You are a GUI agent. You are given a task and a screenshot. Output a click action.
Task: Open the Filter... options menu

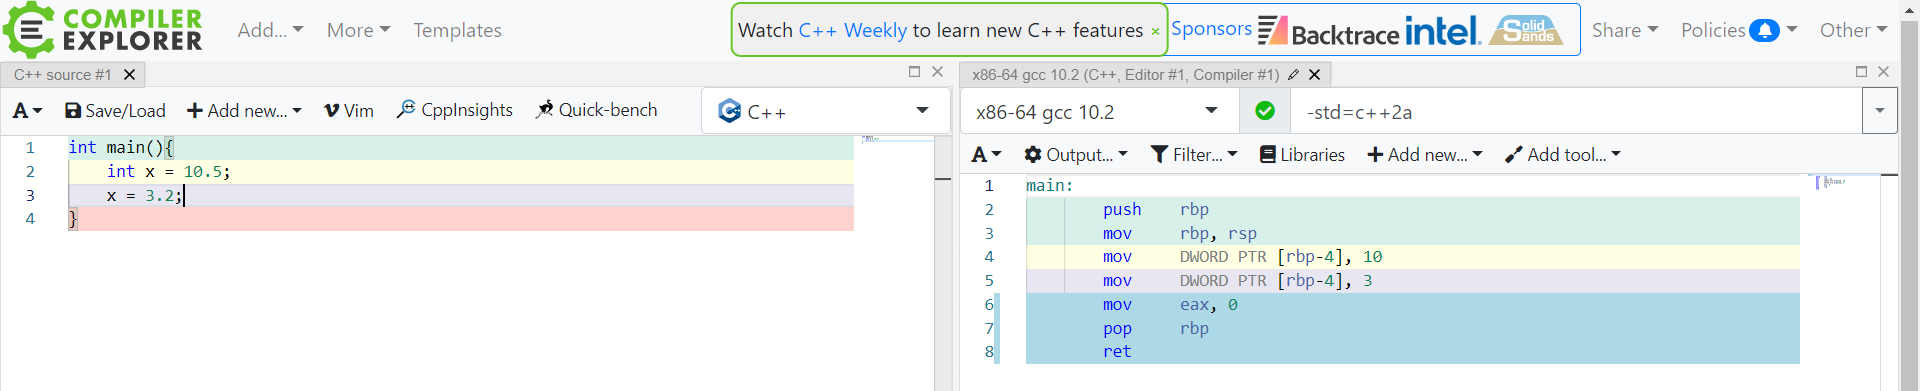(x=1194, y=155)
